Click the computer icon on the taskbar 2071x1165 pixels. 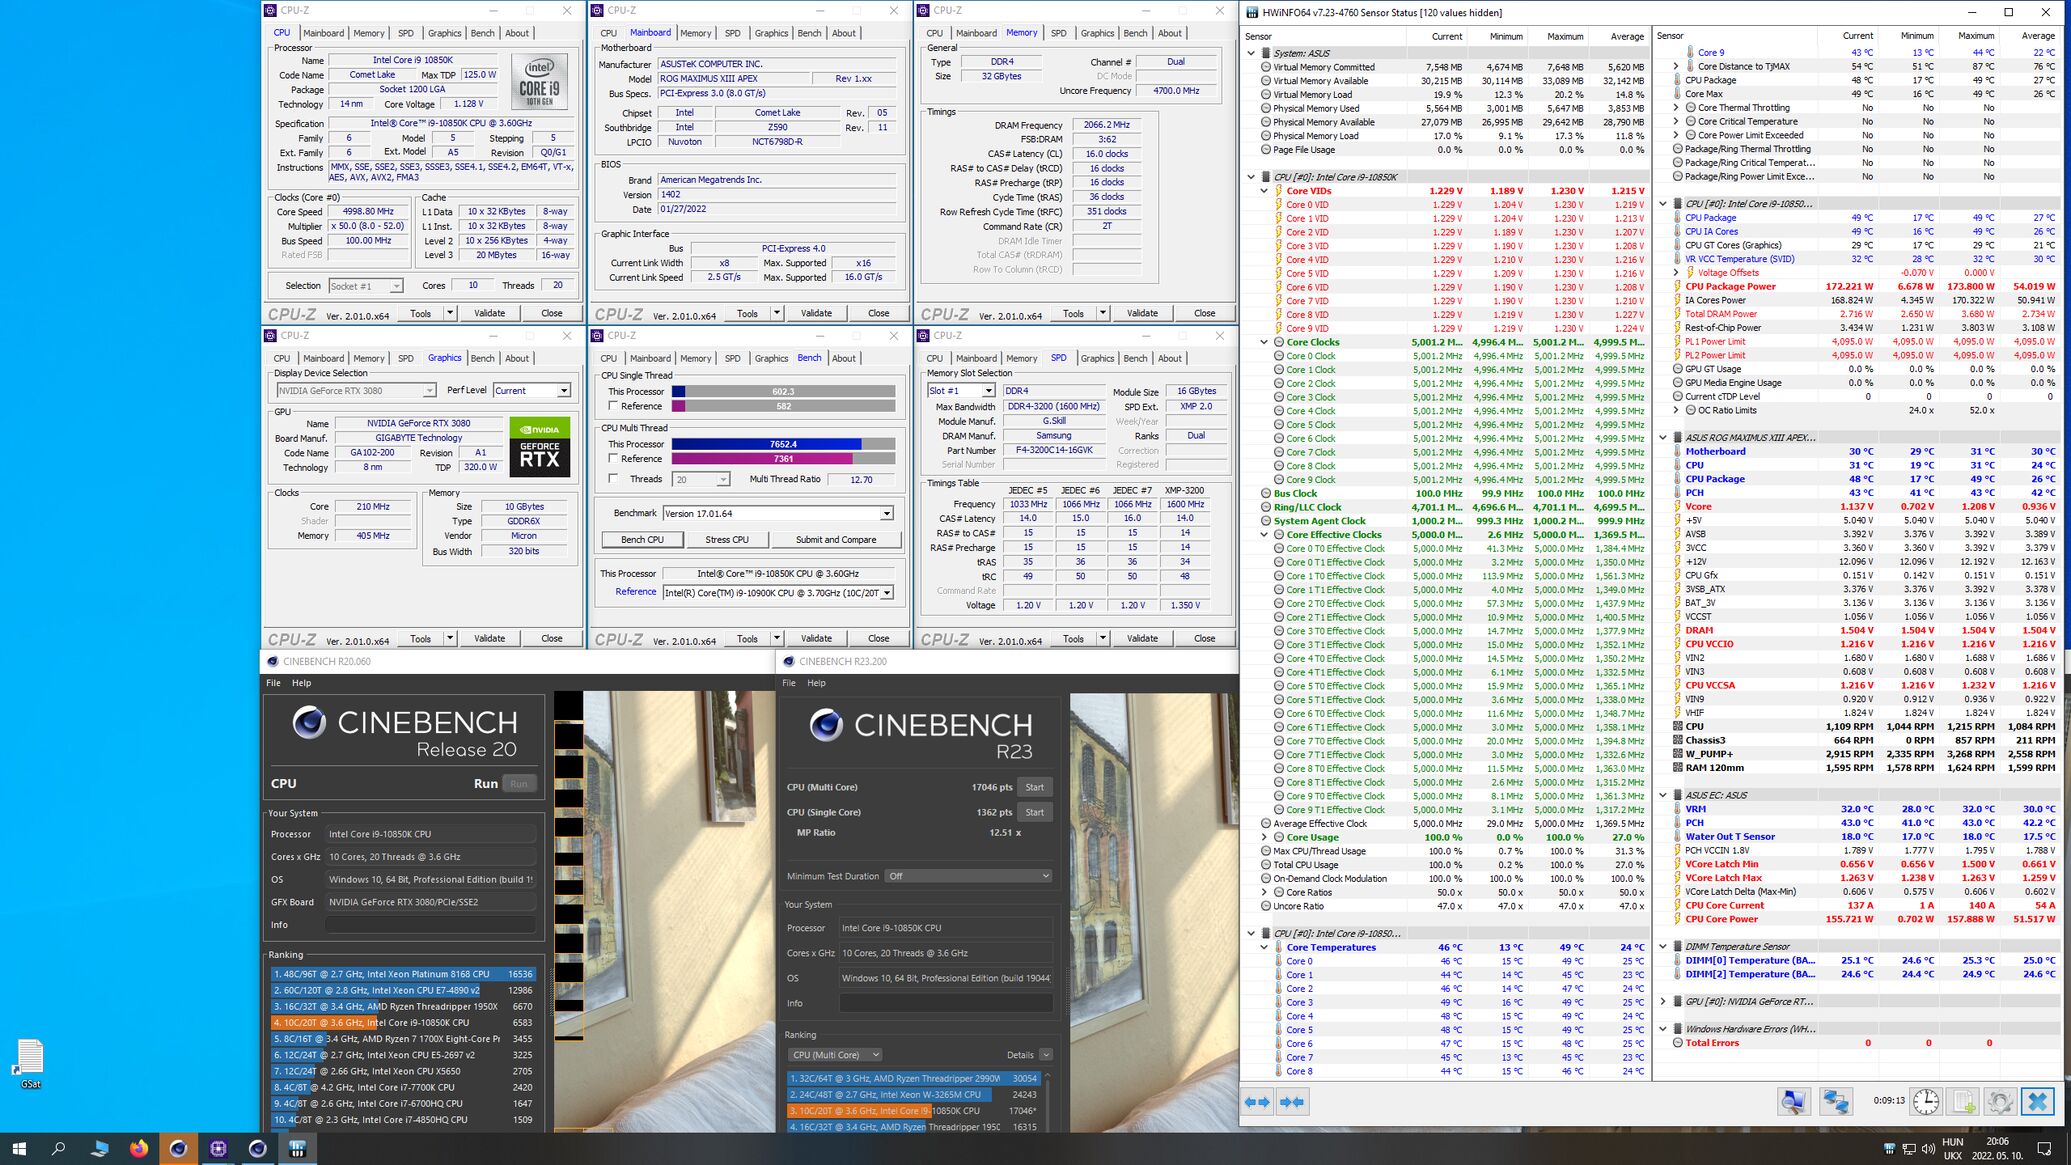tap(99, 1148)
